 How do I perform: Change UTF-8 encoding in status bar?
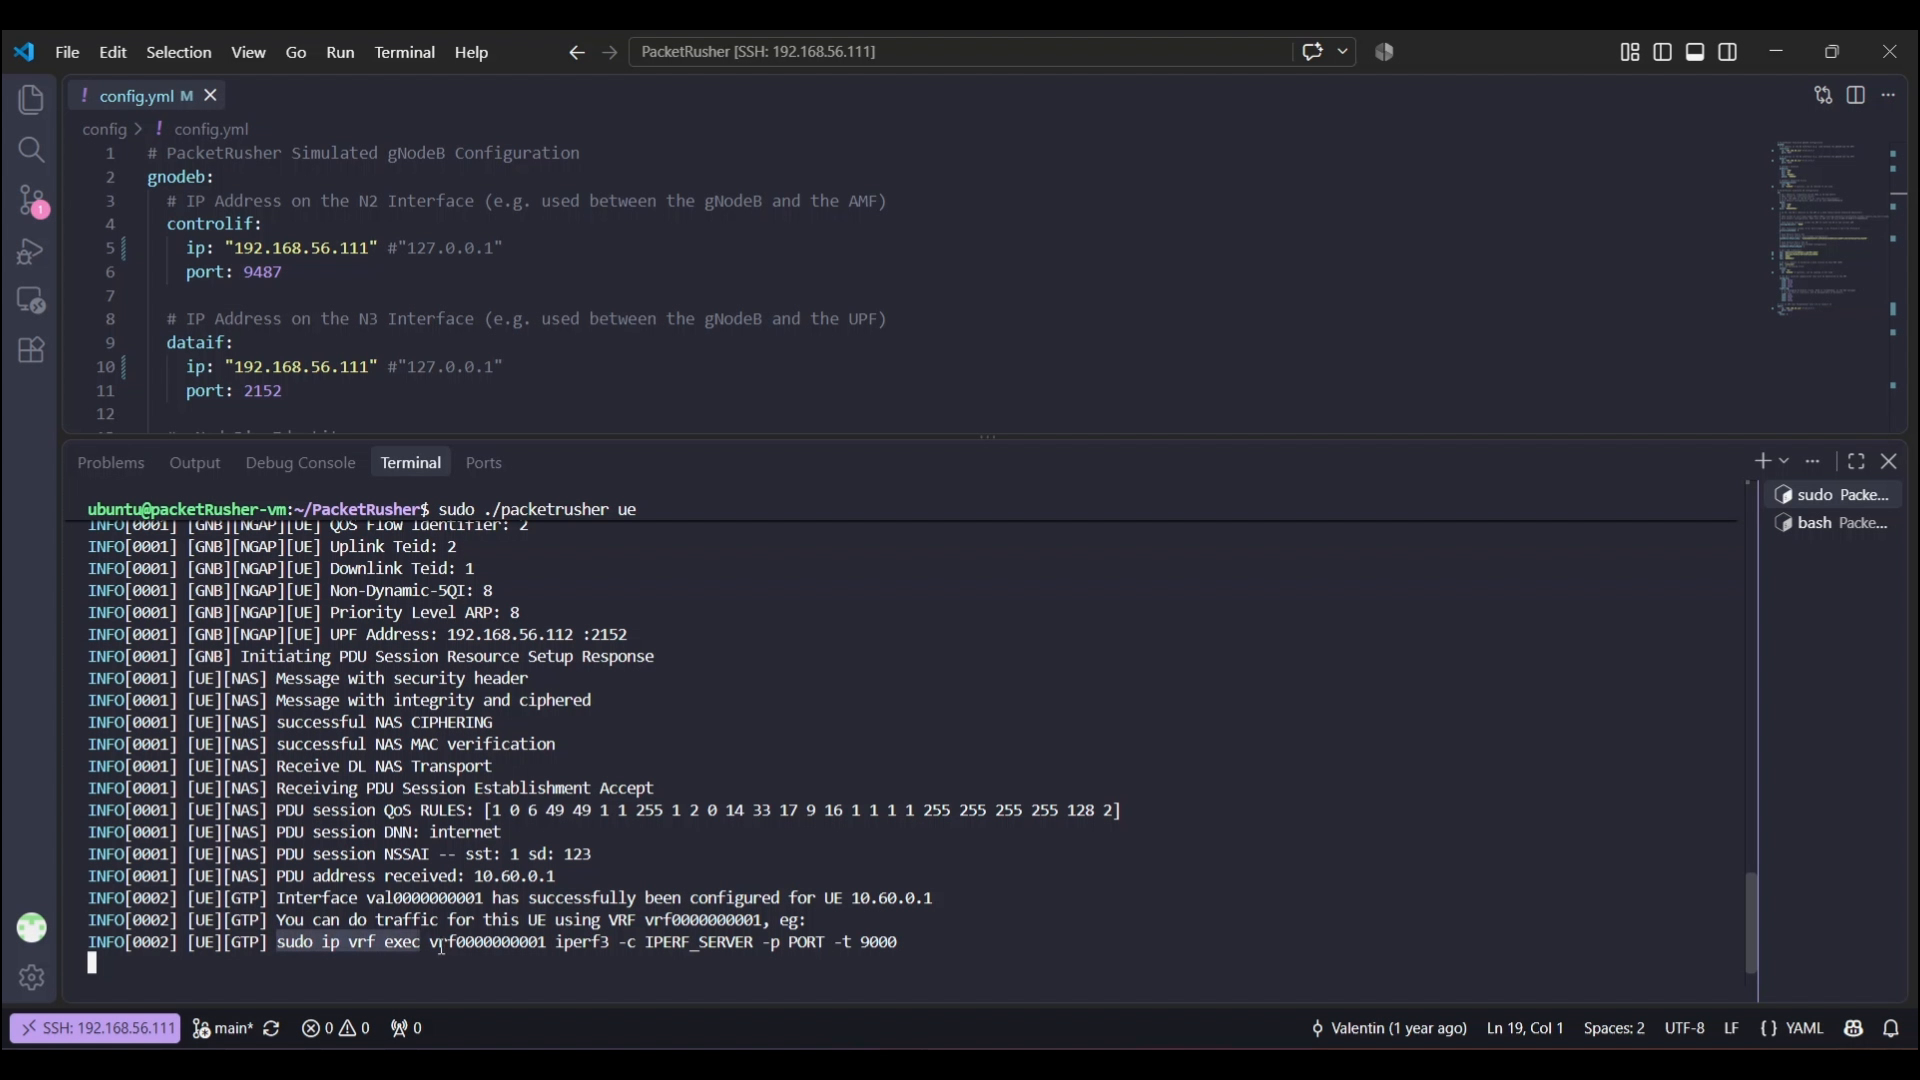tap(1684, 1028)
